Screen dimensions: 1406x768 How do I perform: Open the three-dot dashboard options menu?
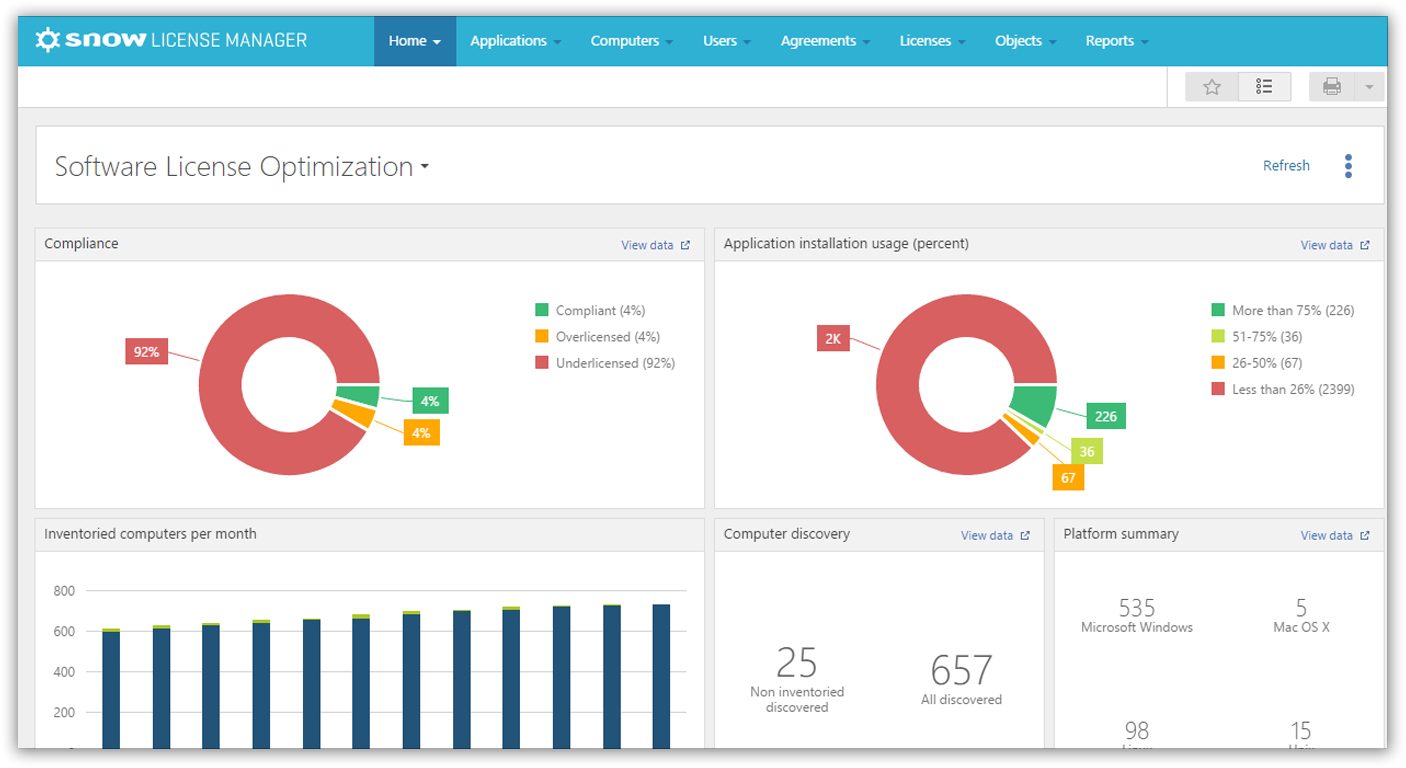pos(1348,166)
